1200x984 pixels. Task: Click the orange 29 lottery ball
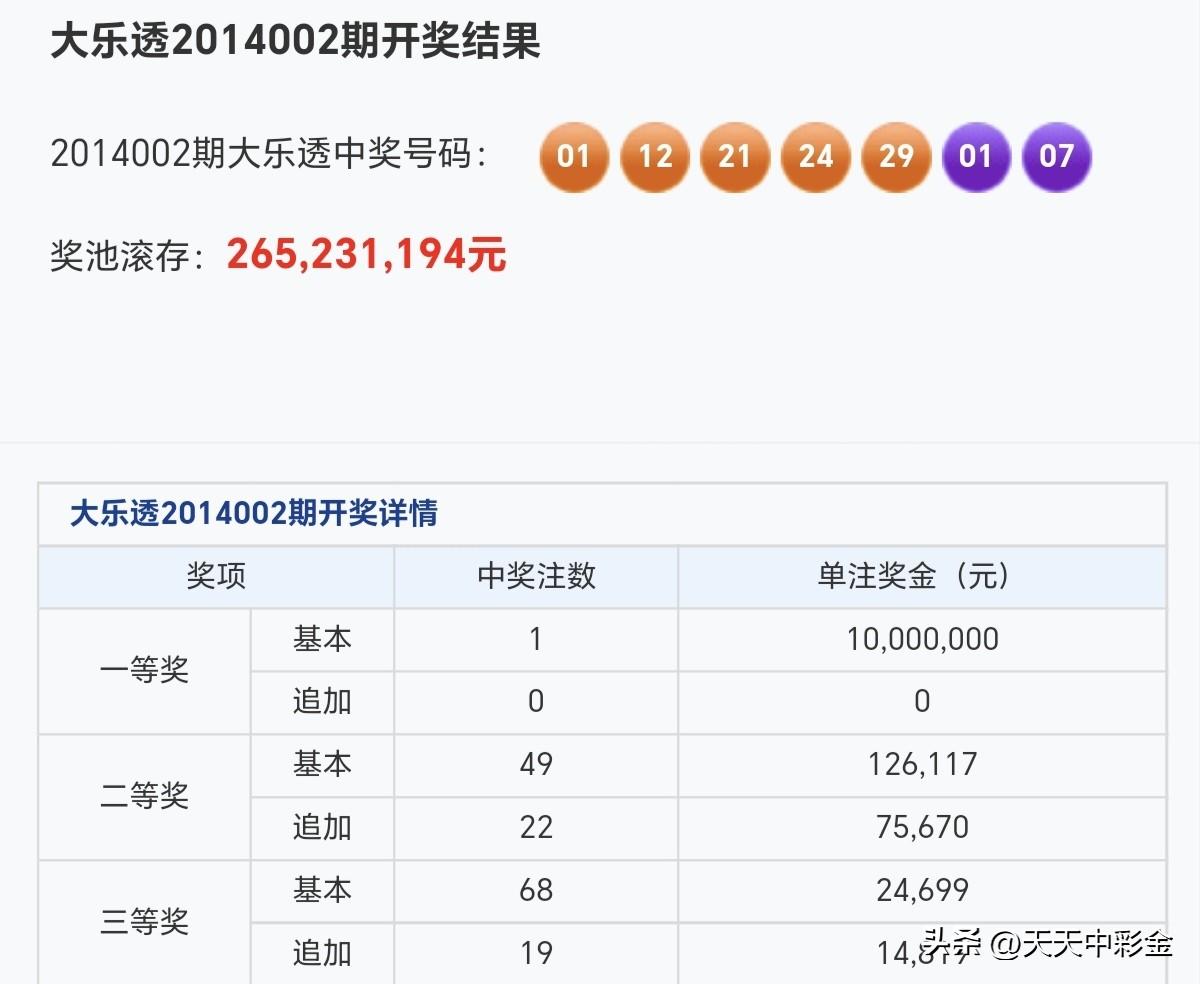[x=896, y=157]
